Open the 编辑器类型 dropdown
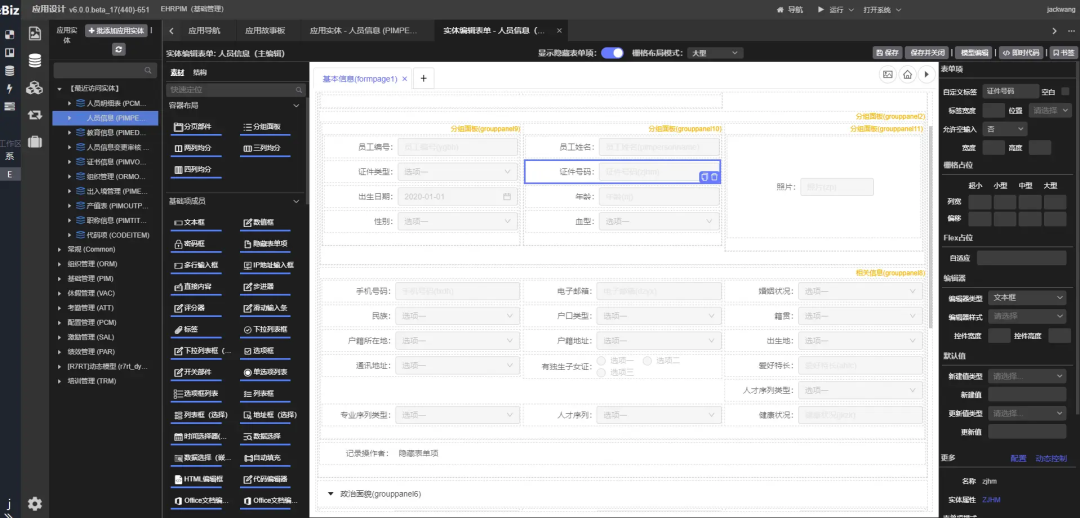 click(1027, 298)
